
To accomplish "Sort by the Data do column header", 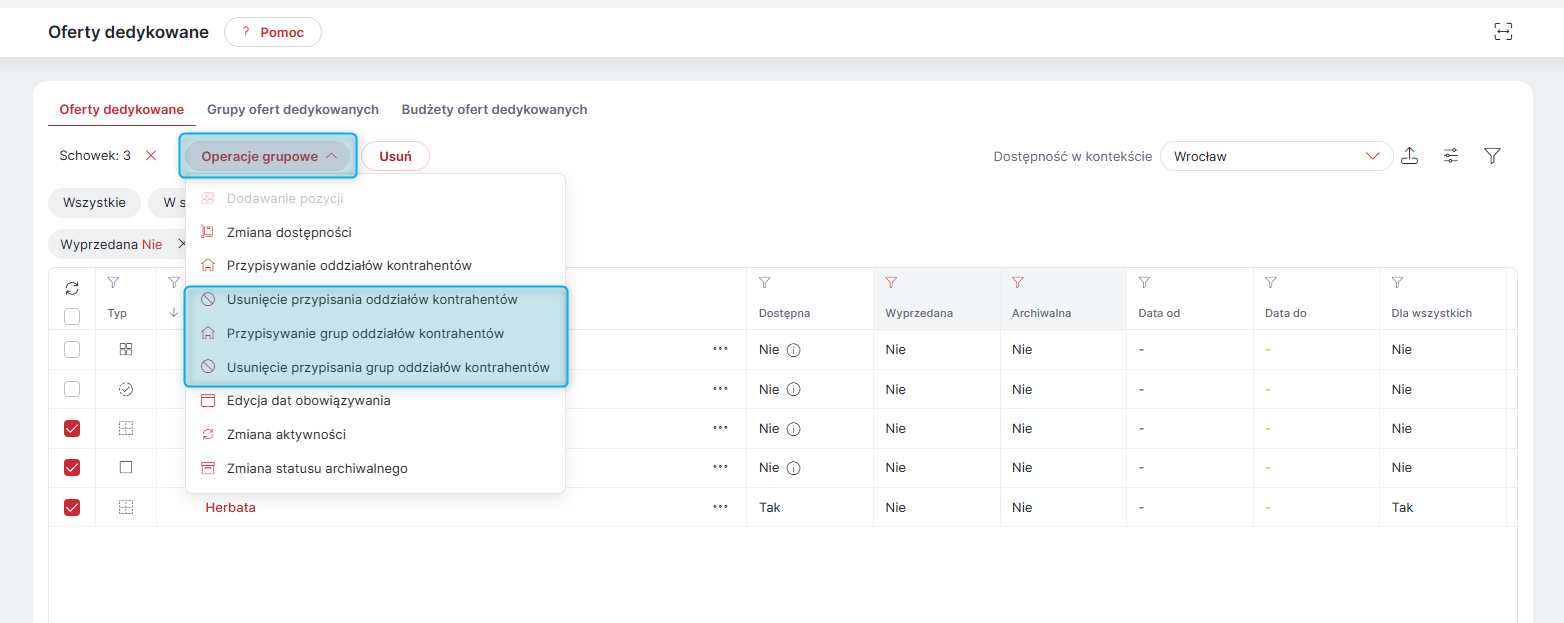I will (1286, 313).
